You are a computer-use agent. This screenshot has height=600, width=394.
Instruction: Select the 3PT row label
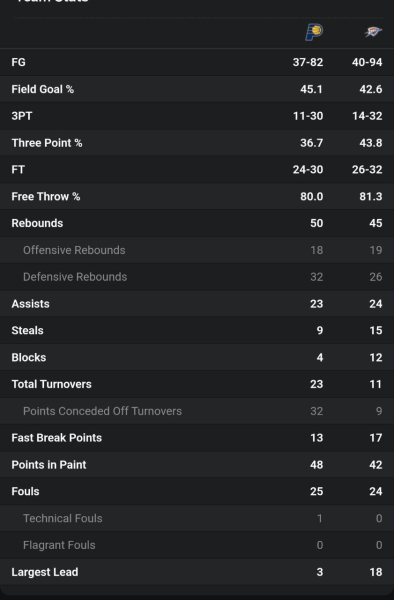(x=22, y=116)
